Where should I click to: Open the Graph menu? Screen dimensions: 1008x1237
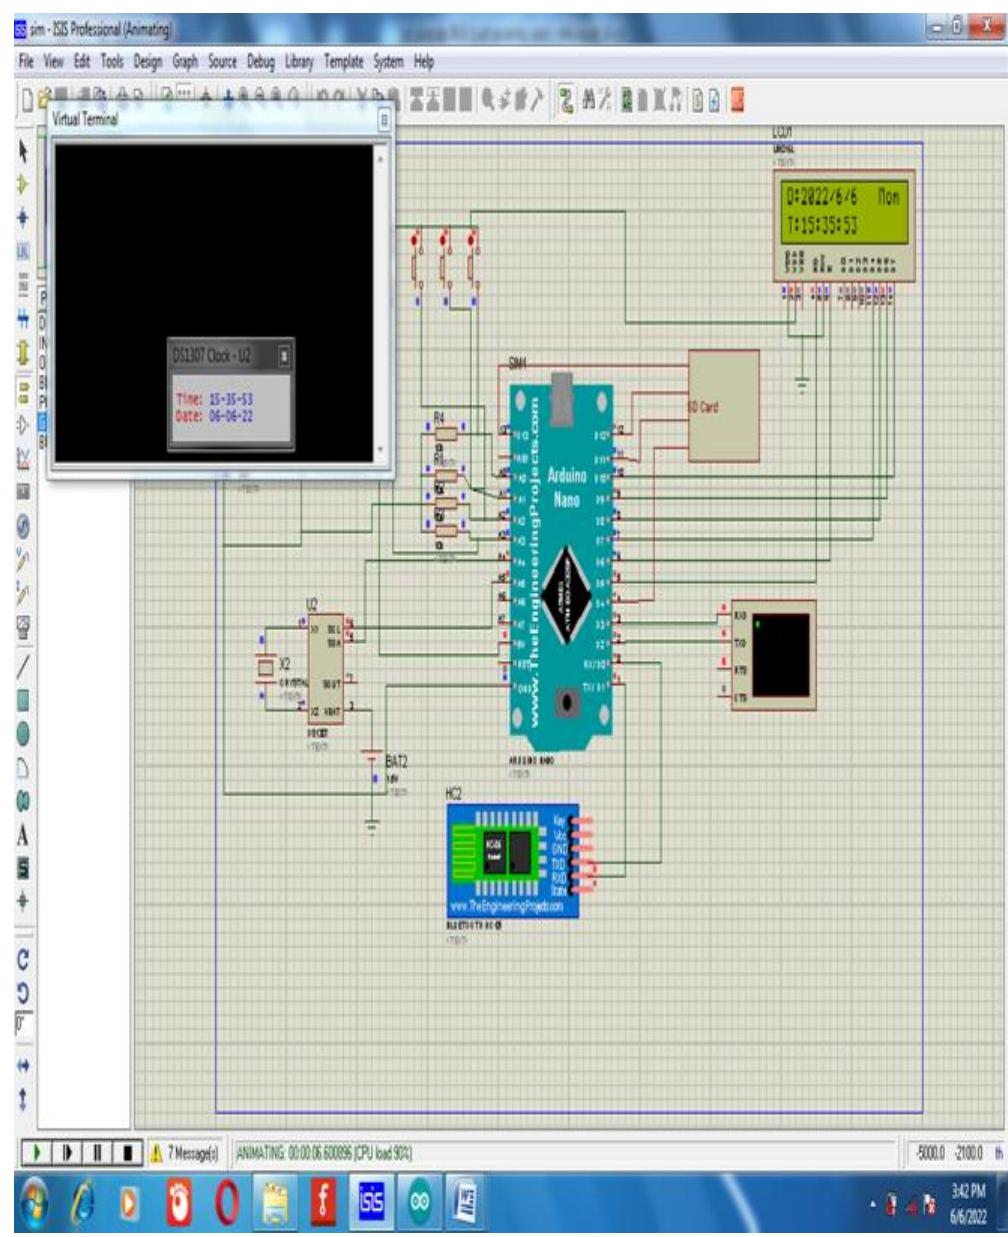click(185, 62)
